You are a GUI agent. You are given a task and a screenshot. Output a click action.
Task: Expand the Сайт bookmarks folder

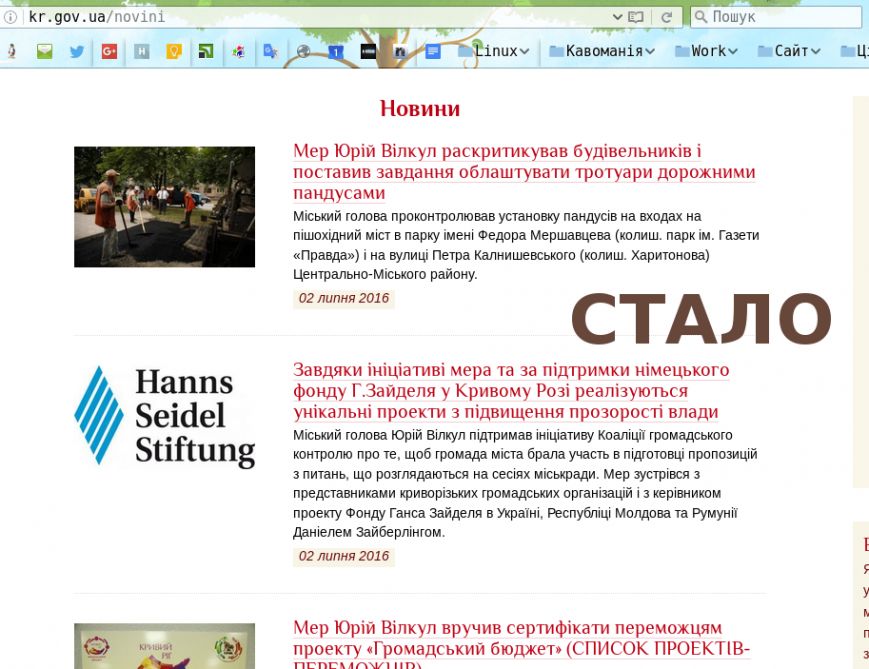[x=789, y=51]
